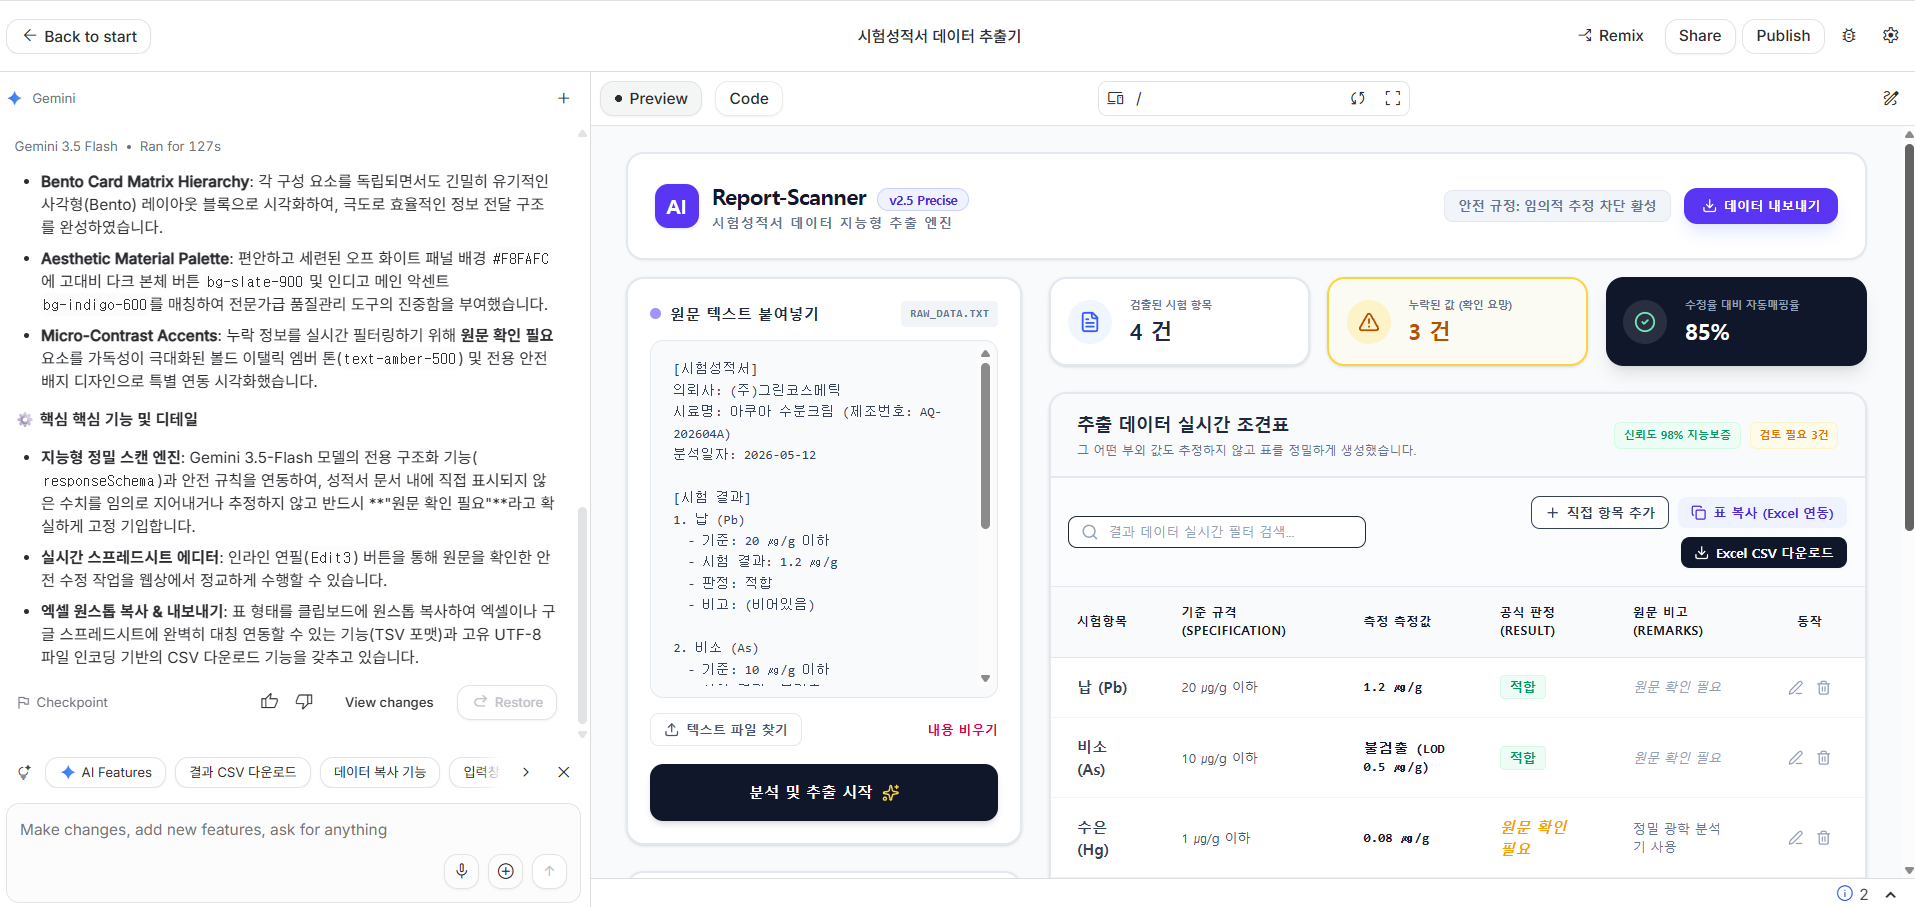Open View changes link

click(389, 702)
